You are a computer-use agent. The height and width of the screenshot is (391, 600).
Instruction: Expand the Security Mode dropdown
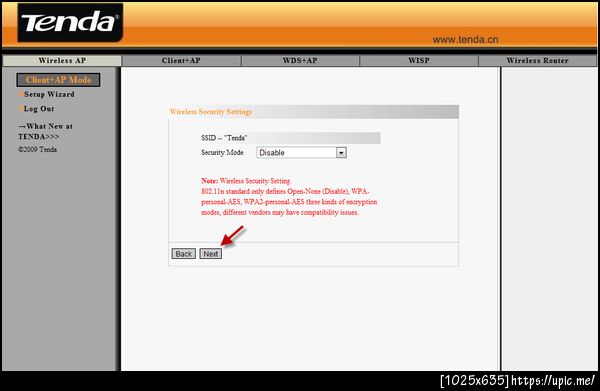click(x=302, y=153)
